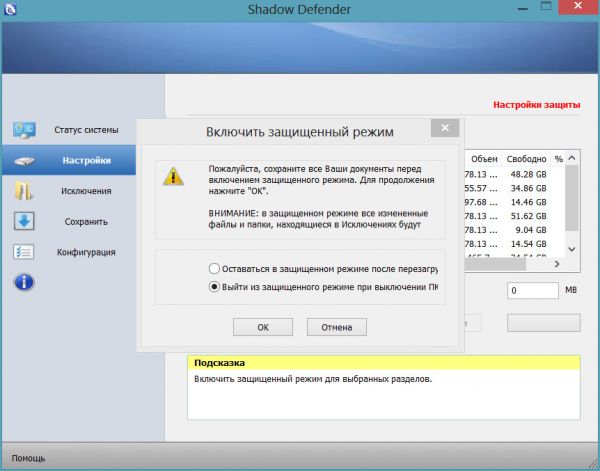The width and height of the screenshot is (600, 471).
Task: Click the Помощь help link
Action: coord(28,458)
